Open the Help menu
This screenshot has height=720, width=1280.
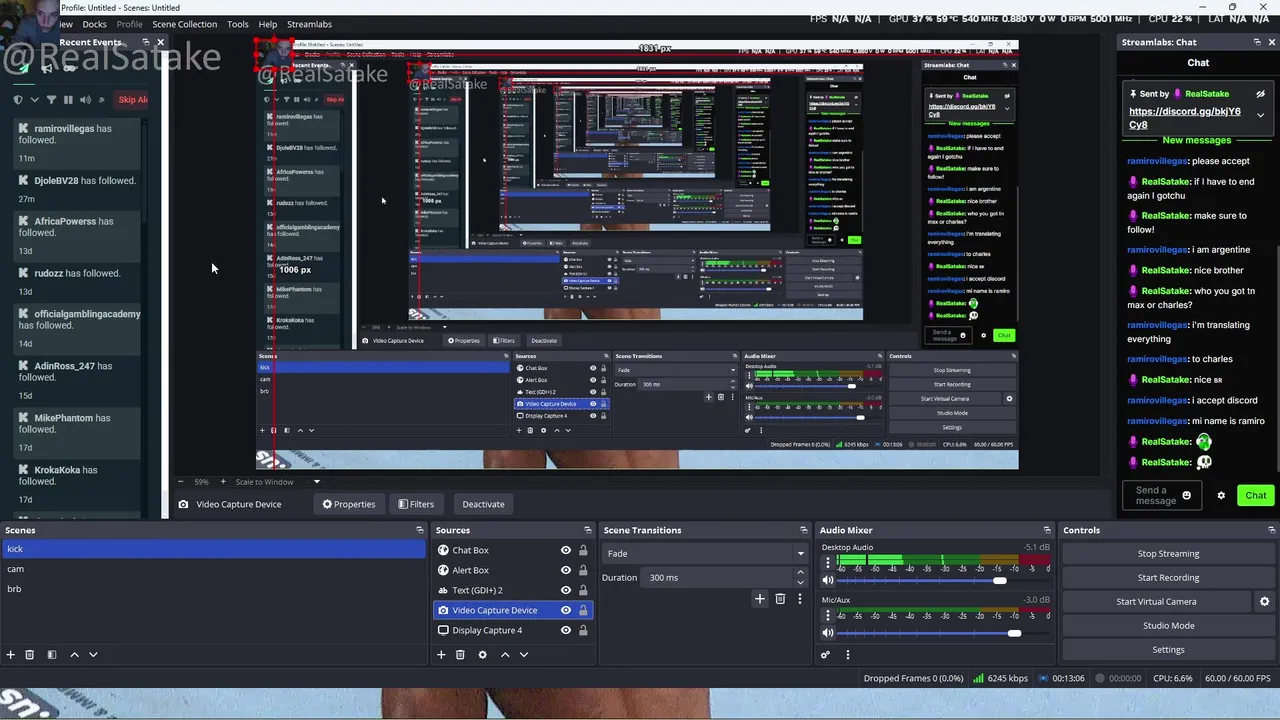tap(268, 24)
